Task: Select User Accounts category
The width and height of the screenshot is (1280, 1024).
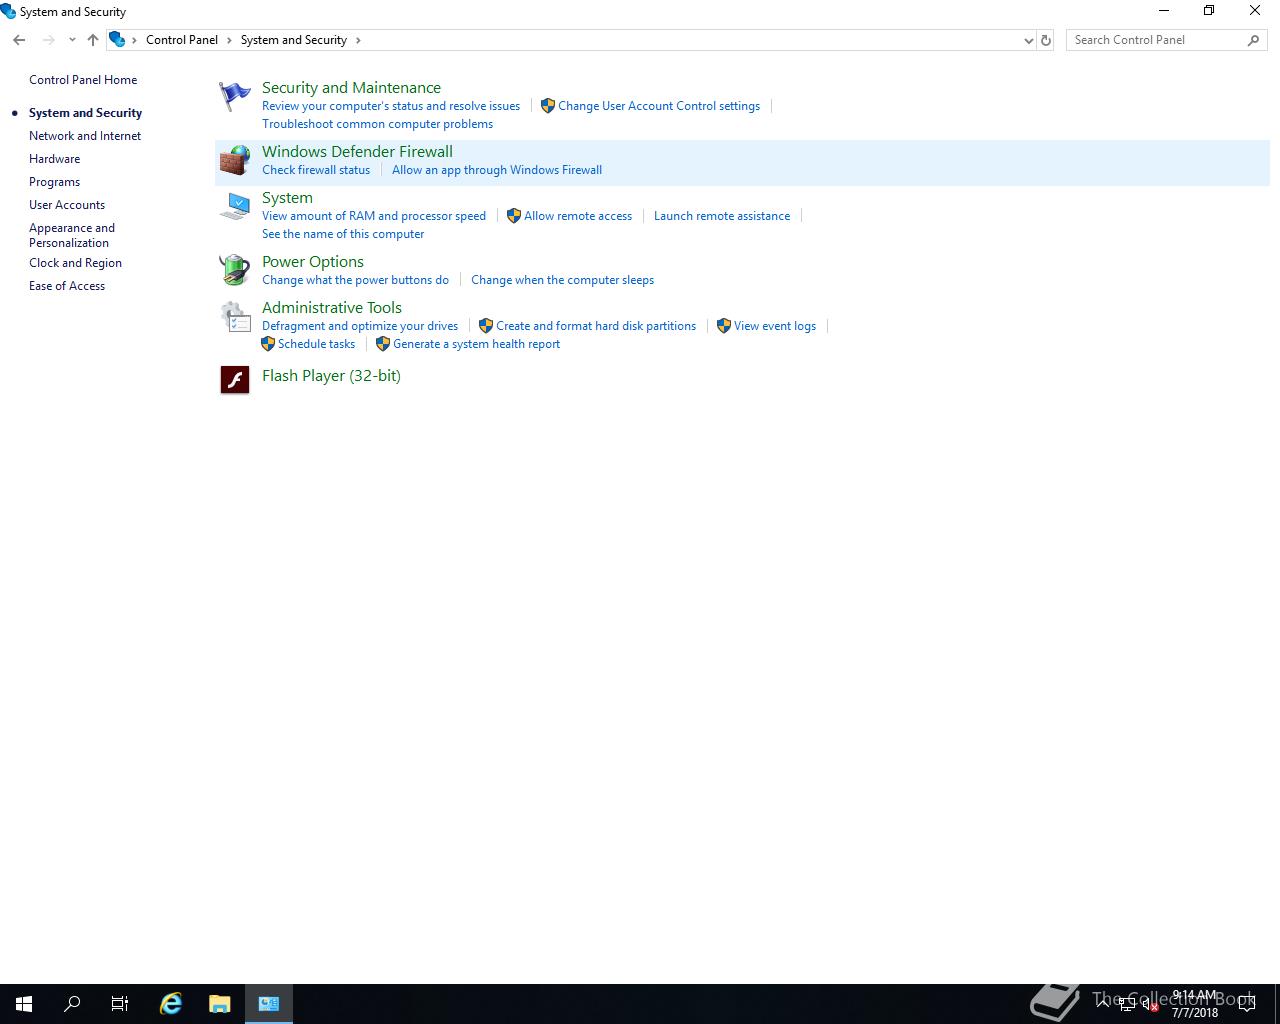Action: (67, 205)
